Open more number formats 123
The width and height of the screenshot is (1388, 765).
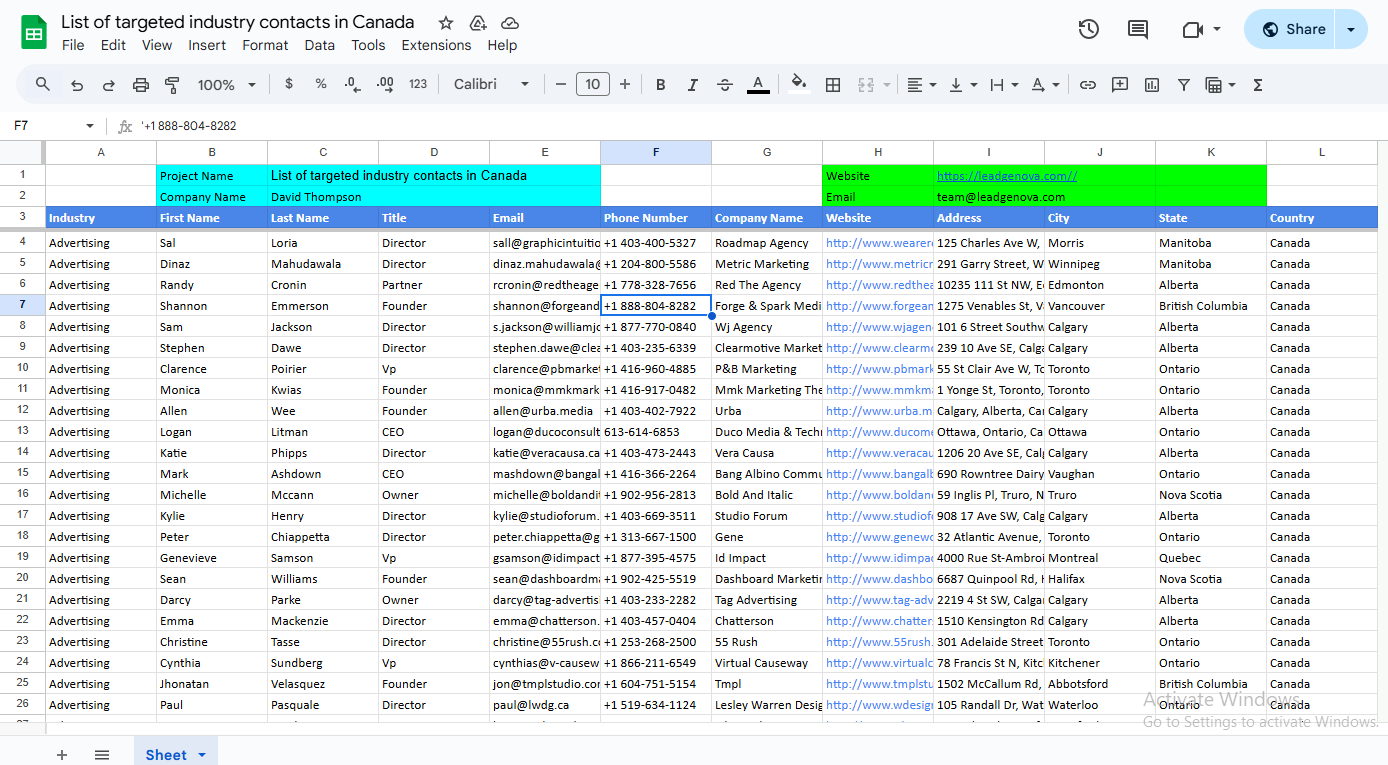(x=418, y=85)
